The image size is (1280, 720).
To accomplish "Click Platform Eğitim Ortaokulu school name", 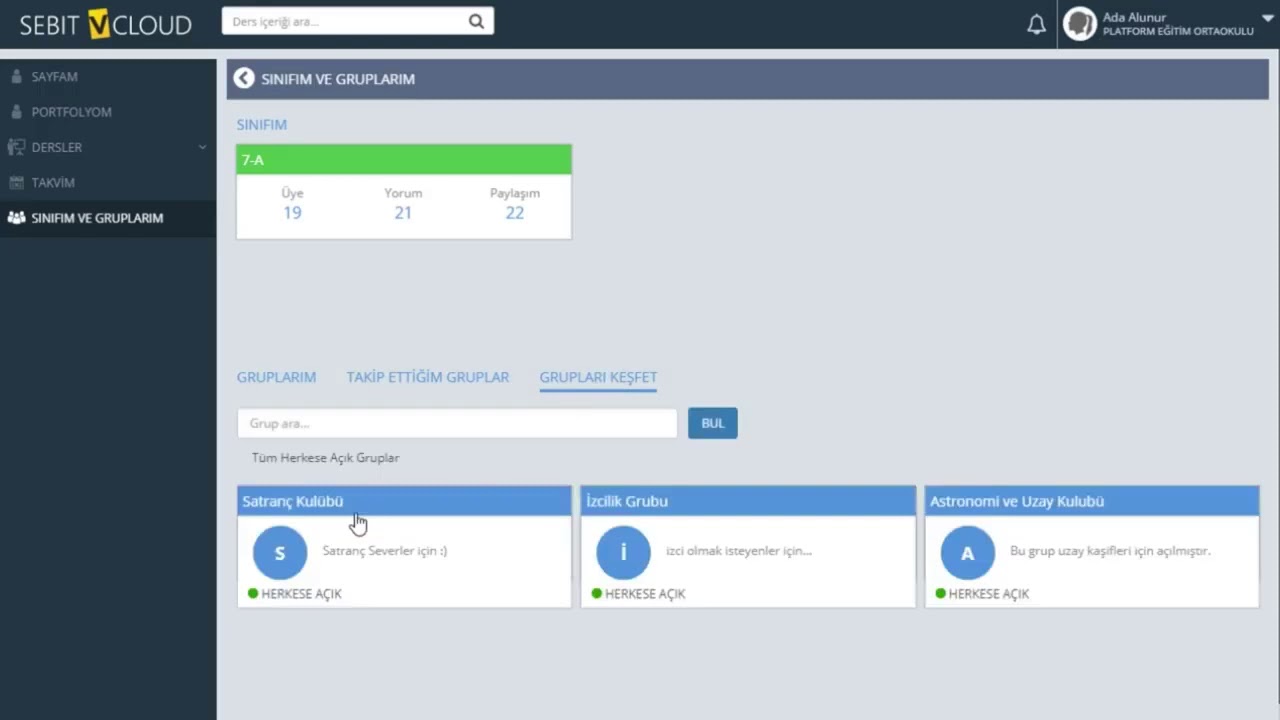I will (1178, 32).
